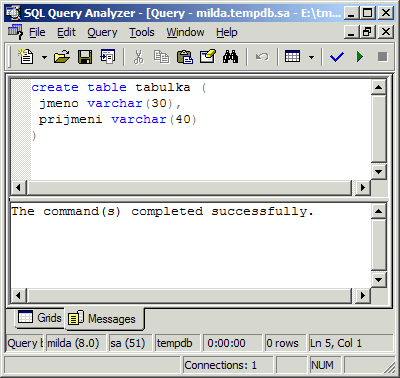Restore the inner query document window

(x=368, y=32)
